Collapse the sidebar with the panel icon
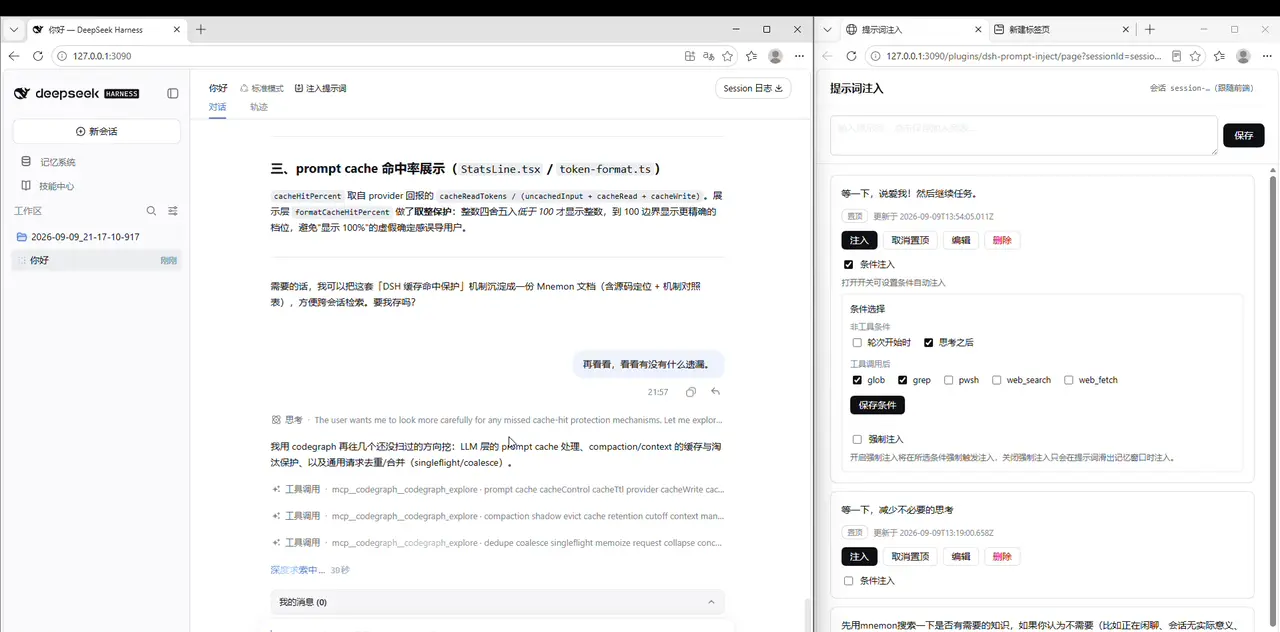 (173, 93)
